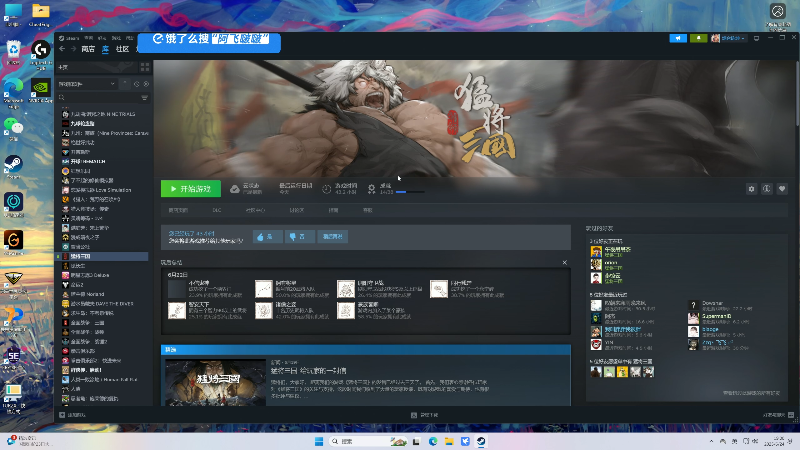Click thumbs down not recommend button
Image resolution: width=800 pixels, height=450 pixels.
click(299, 237)
